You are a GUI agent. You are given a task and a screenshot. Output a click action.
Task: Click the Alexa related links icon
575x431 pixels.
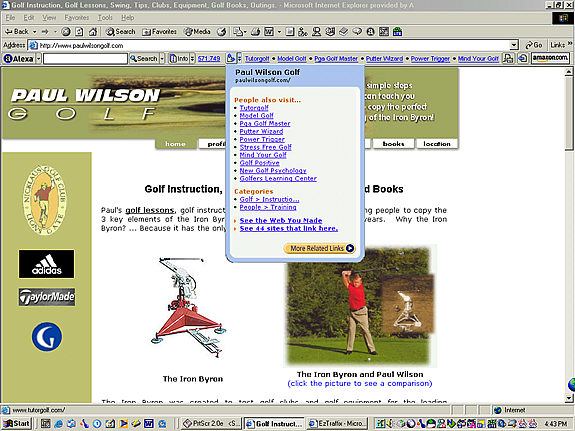[231, 58]
